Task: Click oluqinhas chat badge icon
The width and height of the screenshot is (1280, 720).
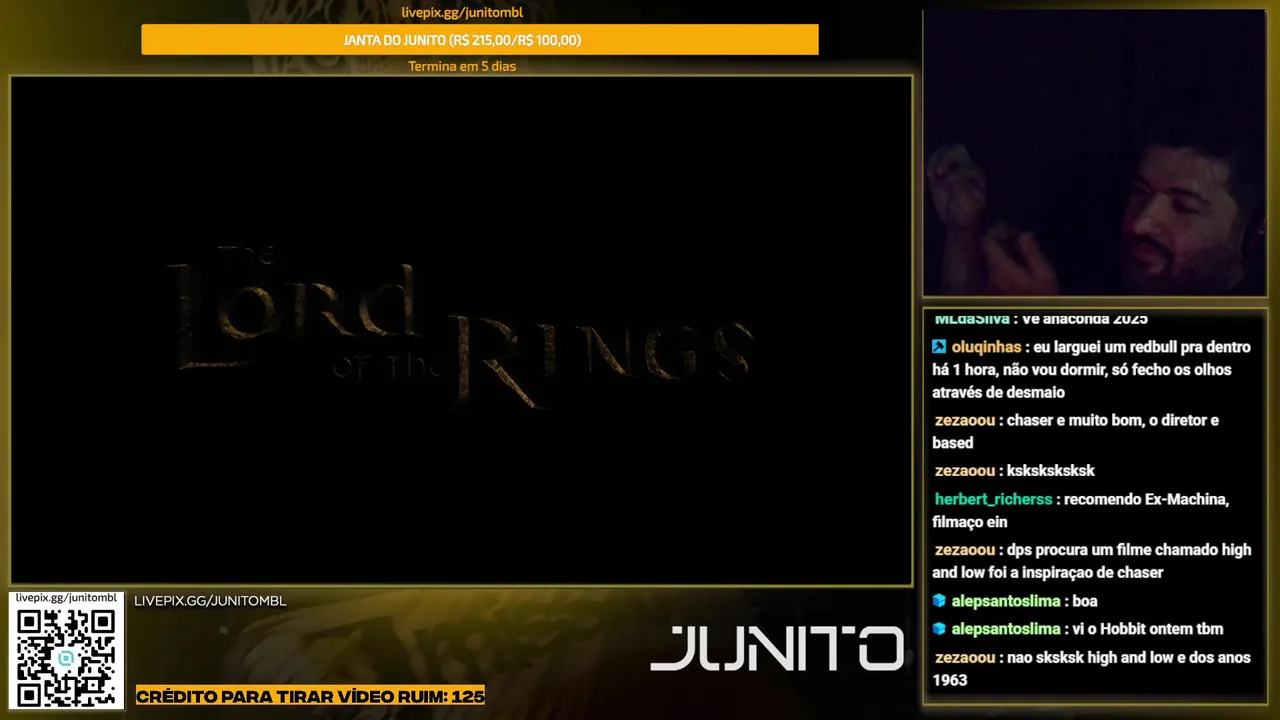Action: 939,347
